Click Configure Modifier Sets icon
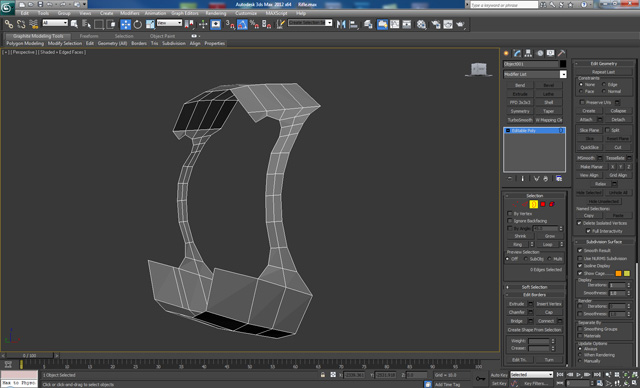Viewport: 640px width, 388px height. (x=559, y=179)
